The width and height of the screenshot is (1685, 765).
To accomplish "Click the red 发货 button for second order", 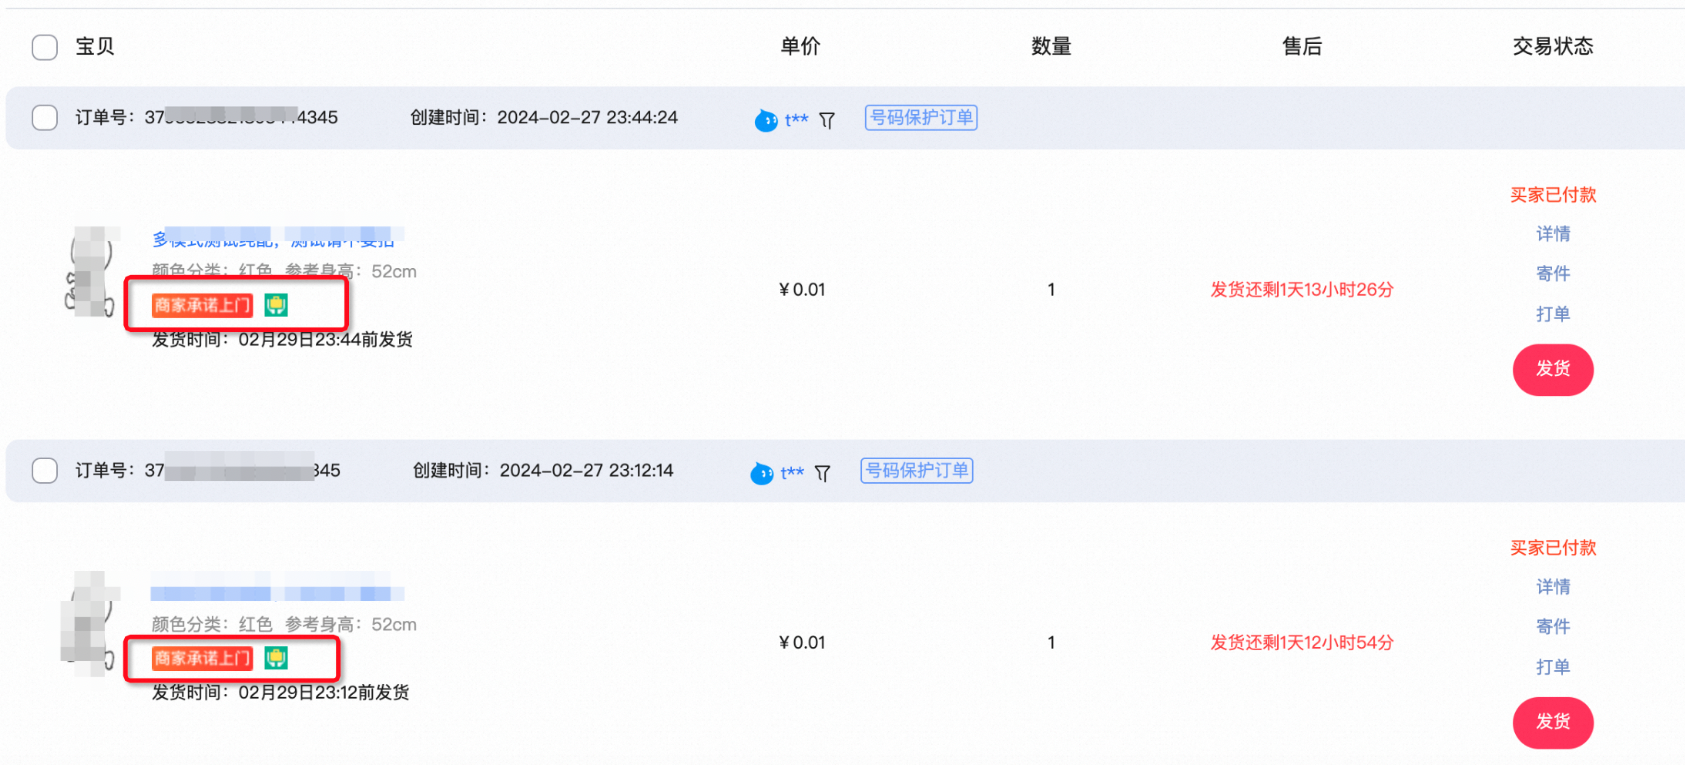I will (1553, 722).
